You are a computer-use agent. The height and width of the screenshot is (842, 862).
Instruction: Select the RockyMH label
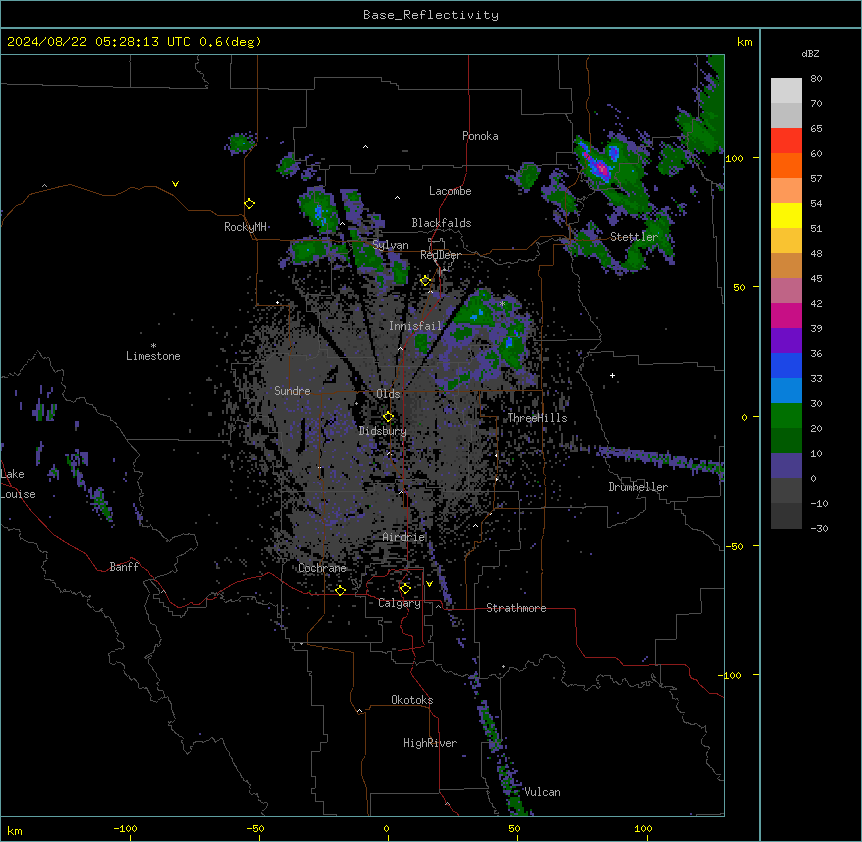coord(245,227)
